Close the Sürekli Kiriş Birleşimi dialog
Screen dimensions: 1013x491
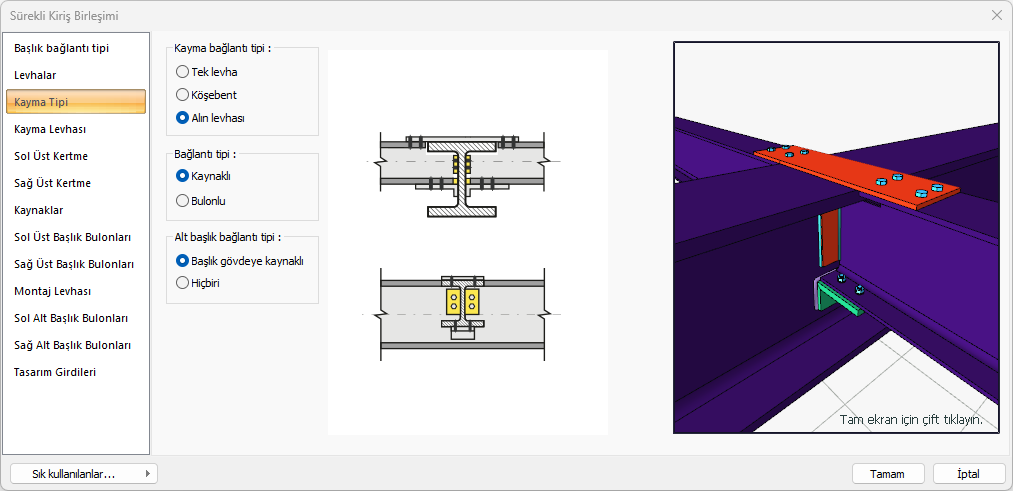(996, 16)
